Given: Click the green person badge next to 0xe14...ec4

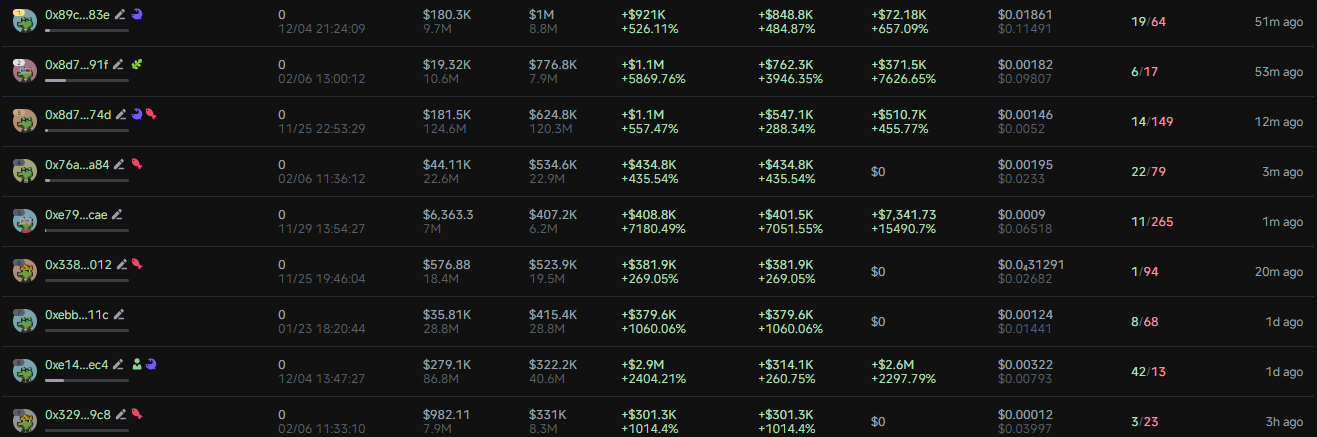Looking at the screenshot, I should tap(138, 364).
